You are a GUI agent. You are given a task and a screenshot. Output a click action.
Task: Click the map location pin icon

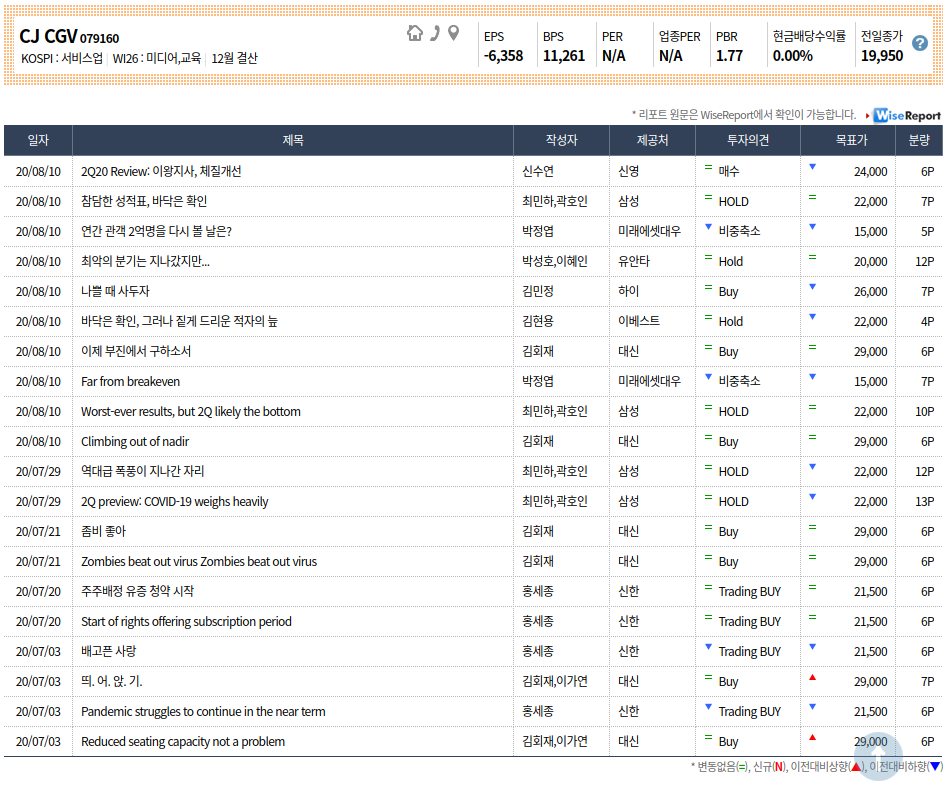coord(453,33)
